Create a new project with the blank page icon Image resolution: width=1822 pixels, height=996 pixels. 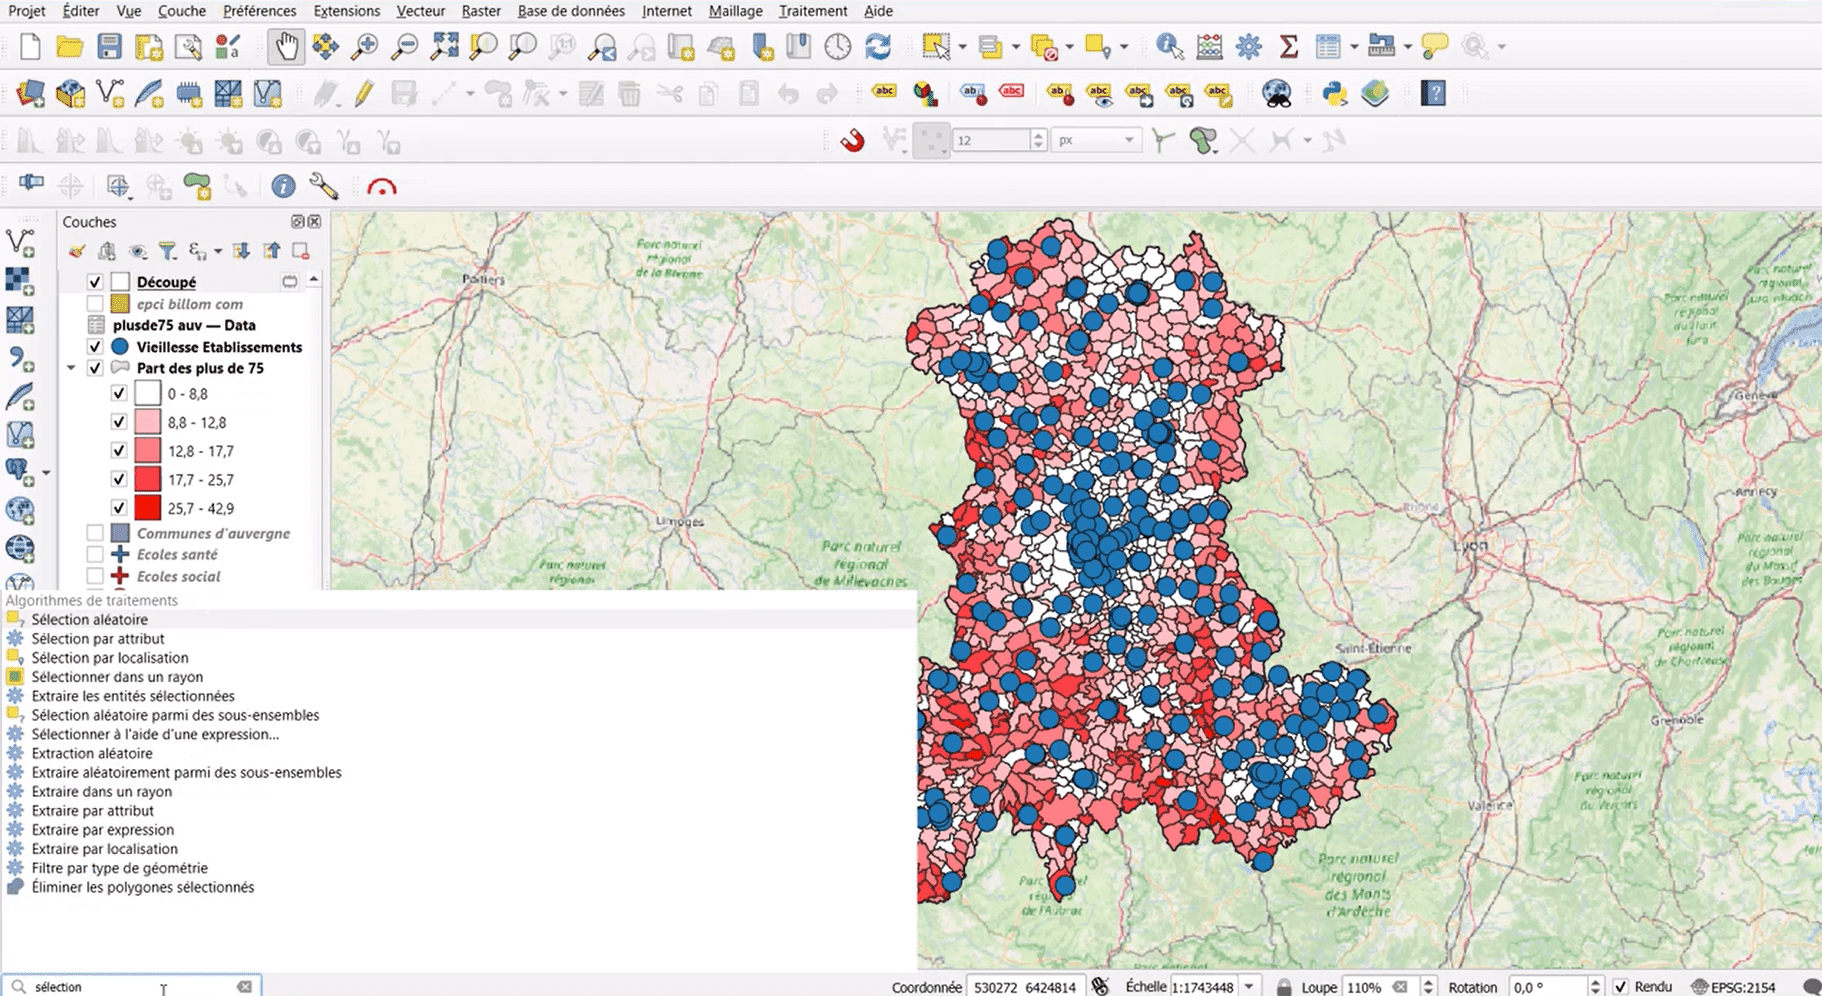[30, 46]
